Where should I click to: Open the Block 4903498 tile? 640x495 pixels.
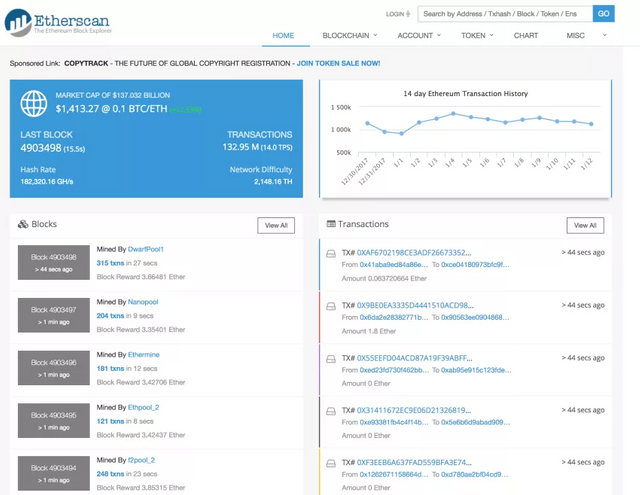[54, 262]
